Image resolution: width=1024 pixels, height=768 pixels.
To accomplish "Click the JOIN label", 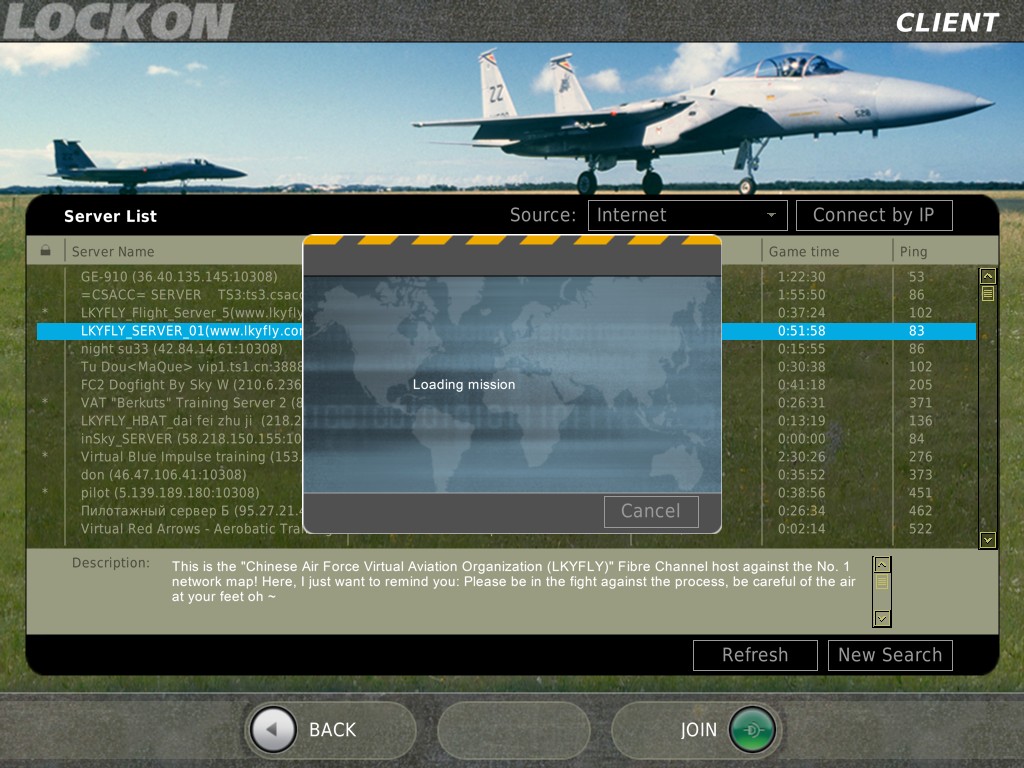I will point(698,729).
